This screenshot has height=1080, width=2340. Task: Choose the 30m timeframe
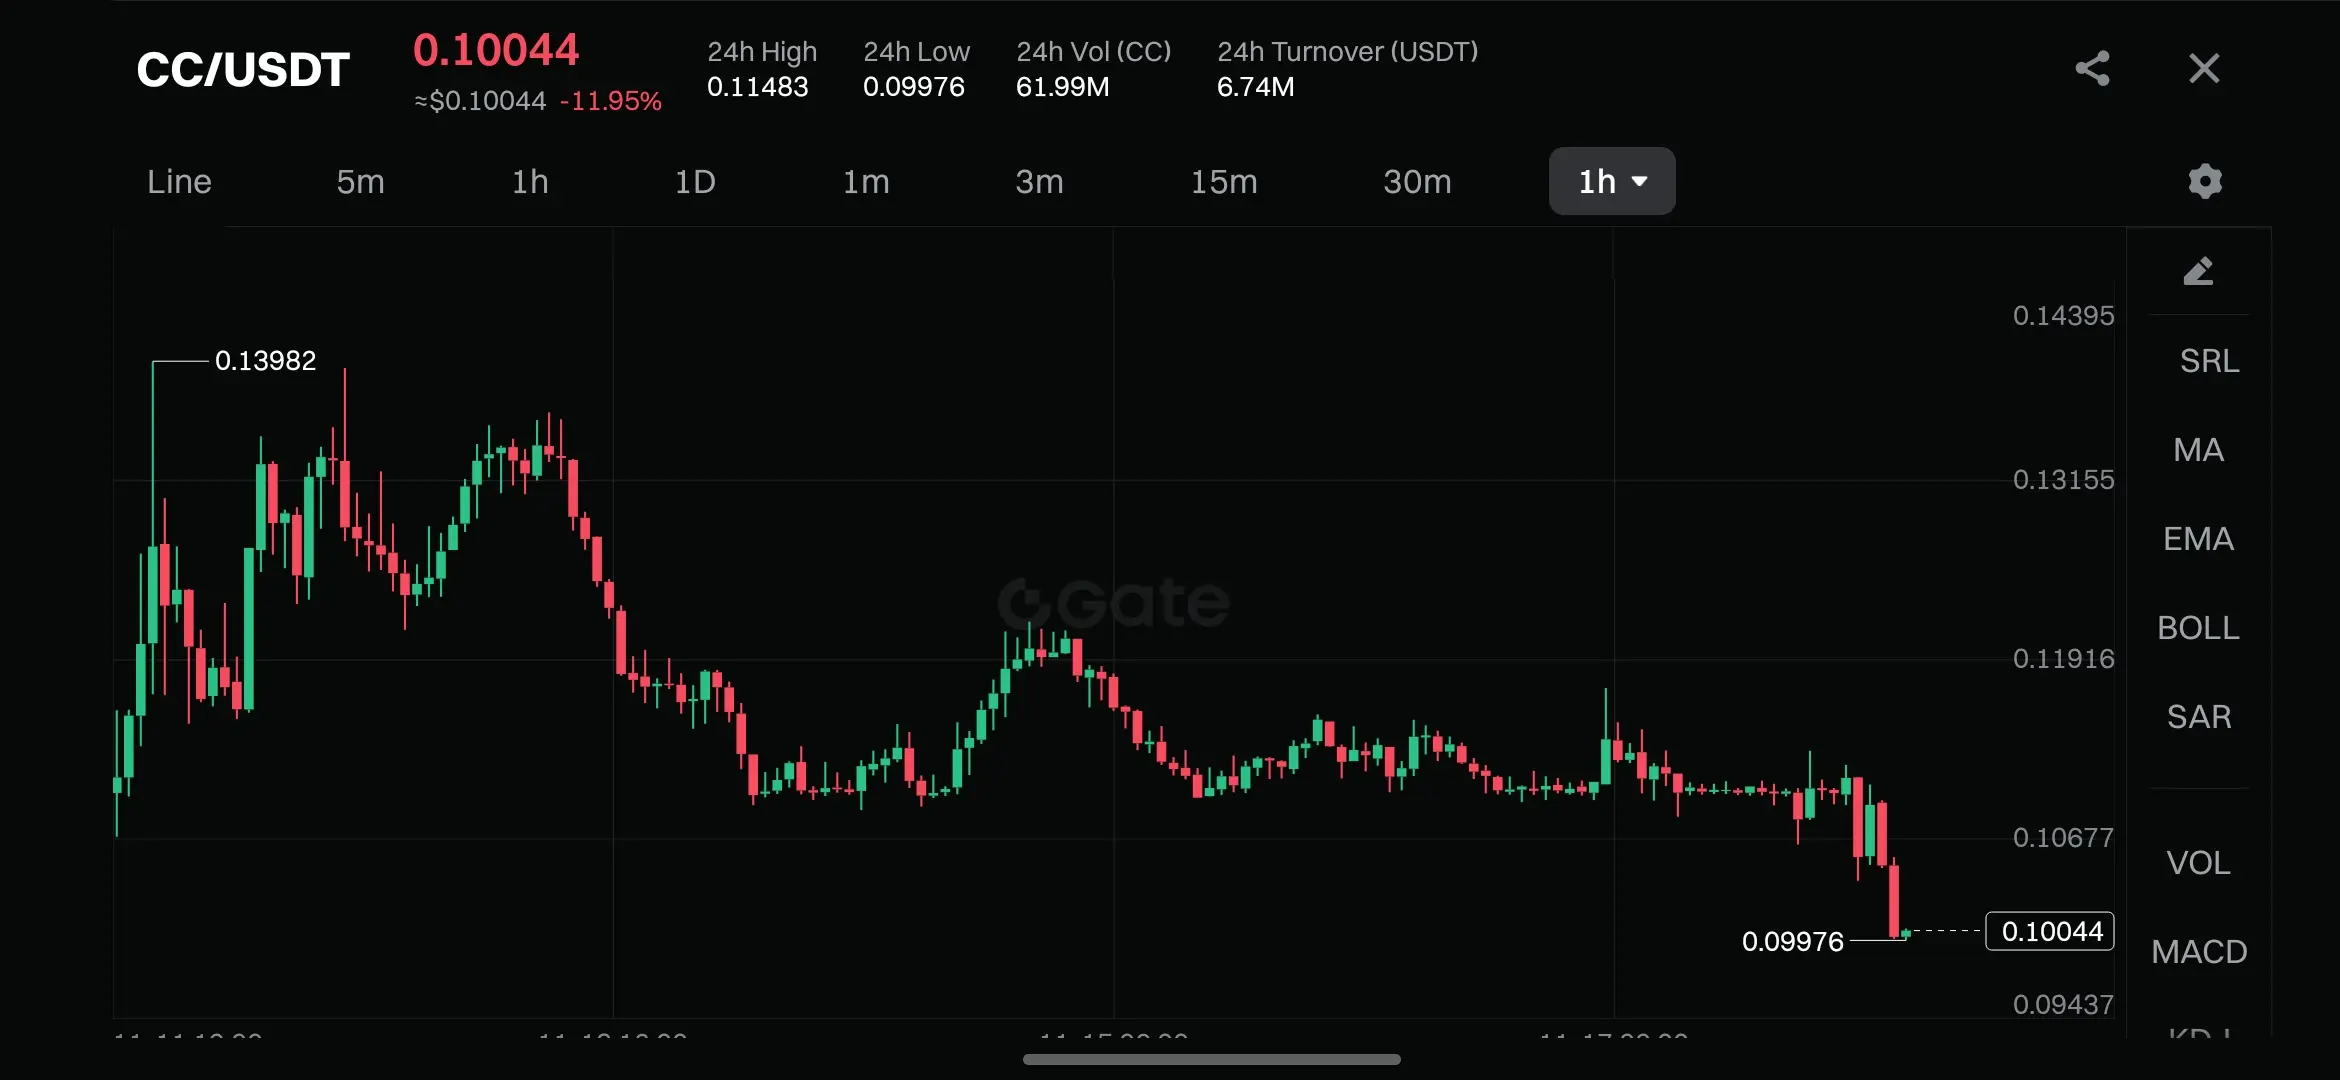[1416, 181]
